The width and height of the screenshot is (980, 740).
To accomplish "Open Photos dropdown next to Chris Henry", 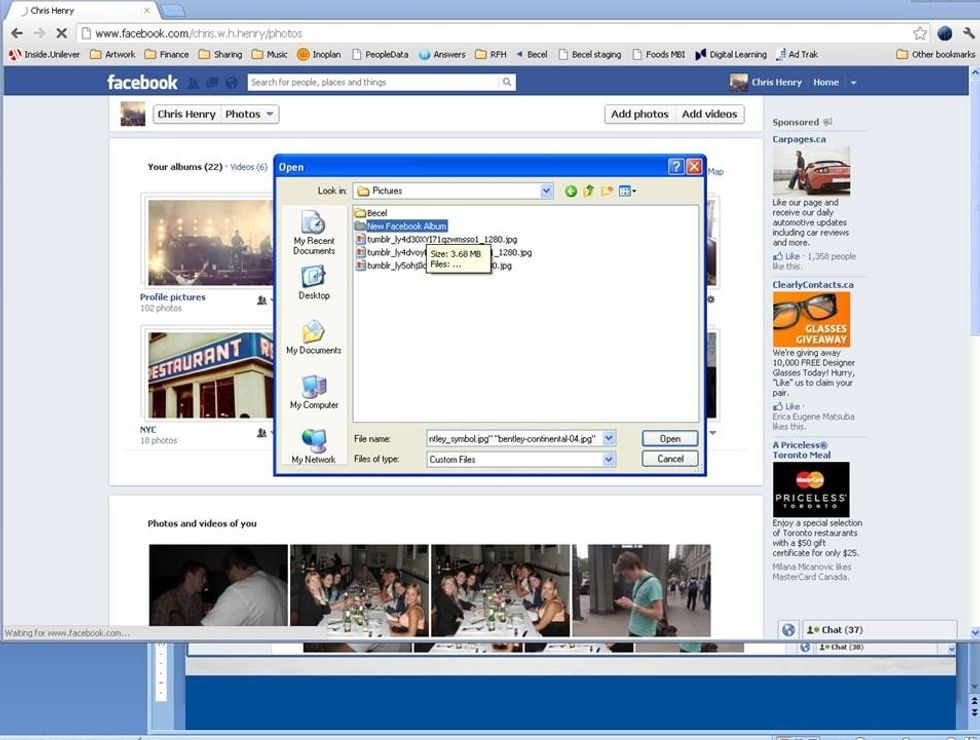I will pos(249,114).
